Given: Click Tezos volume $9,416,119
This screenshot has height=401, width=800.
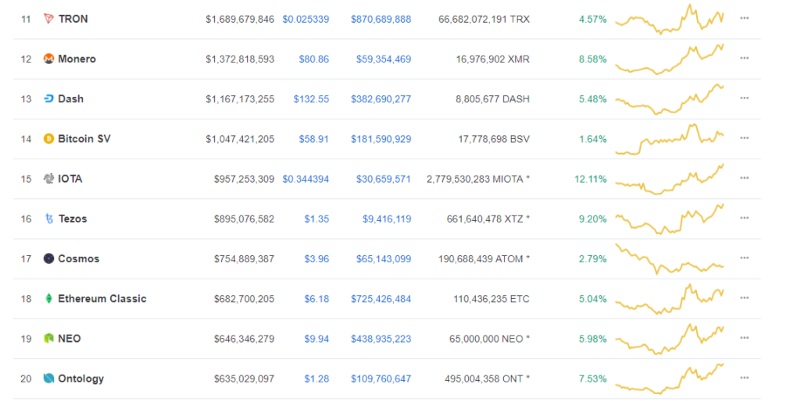Looking at the screenshot, I should click(x=387, y=219).
